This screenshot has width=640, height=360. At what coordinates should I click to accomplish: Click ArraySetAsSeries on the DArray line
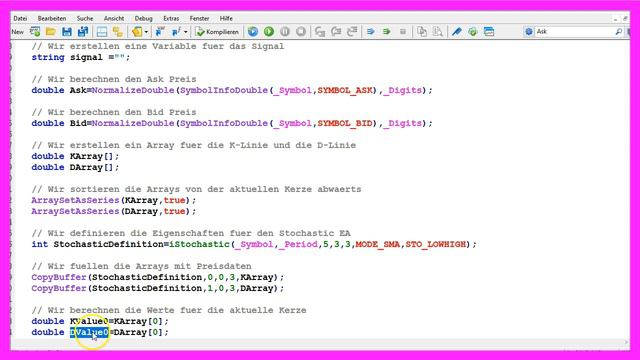pyautogui.click(x=75, y=211)
